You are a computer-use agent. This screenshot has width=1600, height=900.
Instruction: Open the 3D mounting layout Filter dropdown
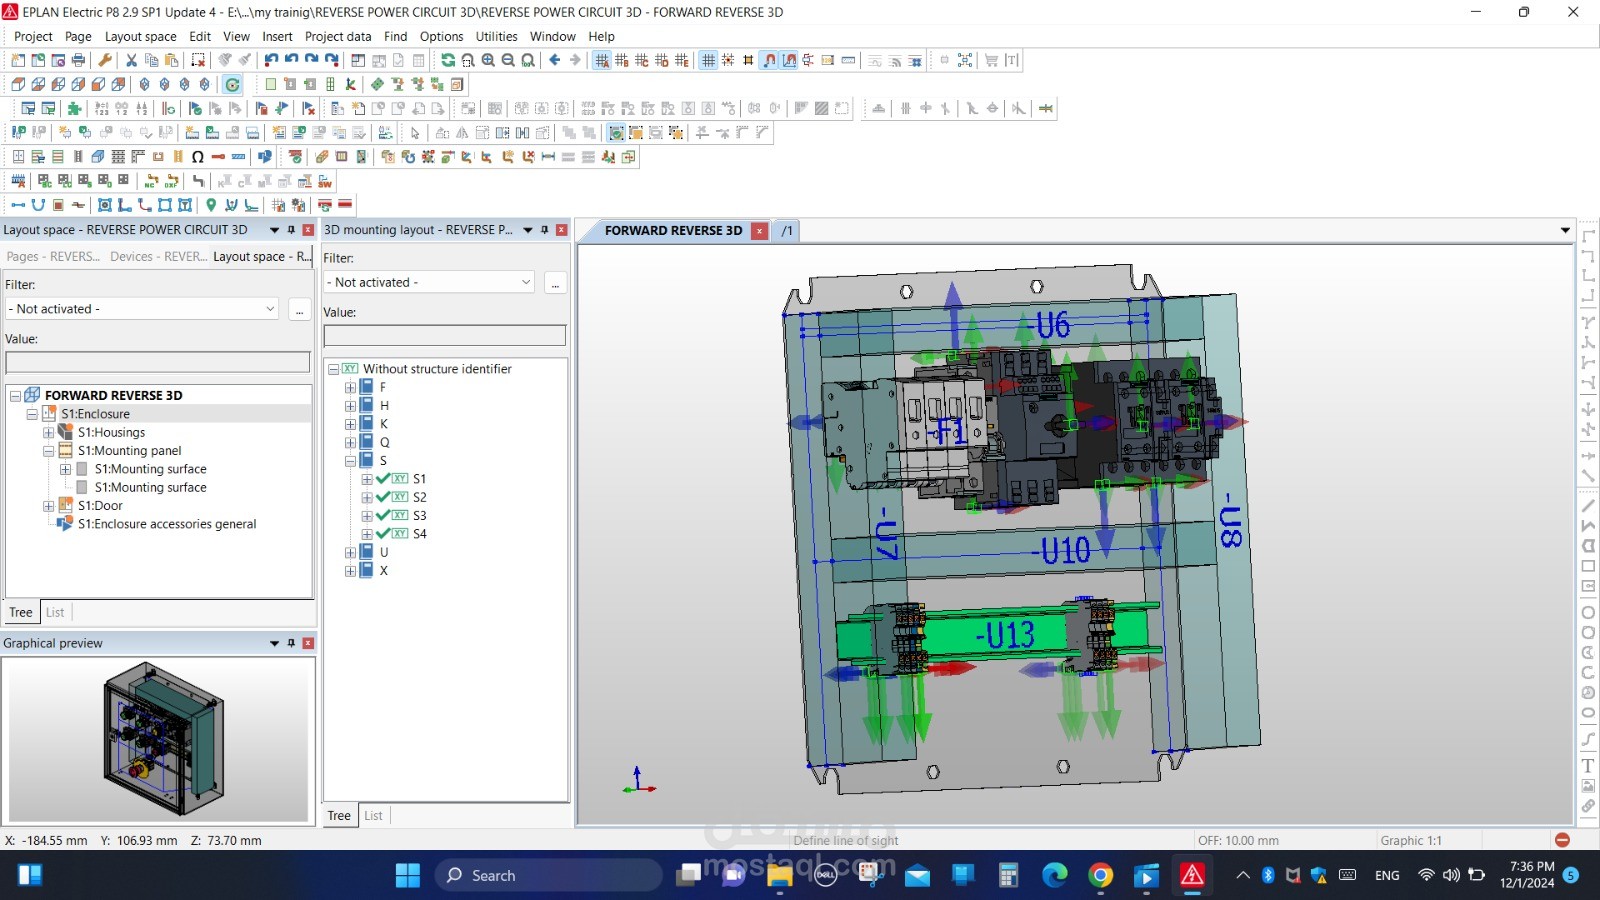pos(526,283)
